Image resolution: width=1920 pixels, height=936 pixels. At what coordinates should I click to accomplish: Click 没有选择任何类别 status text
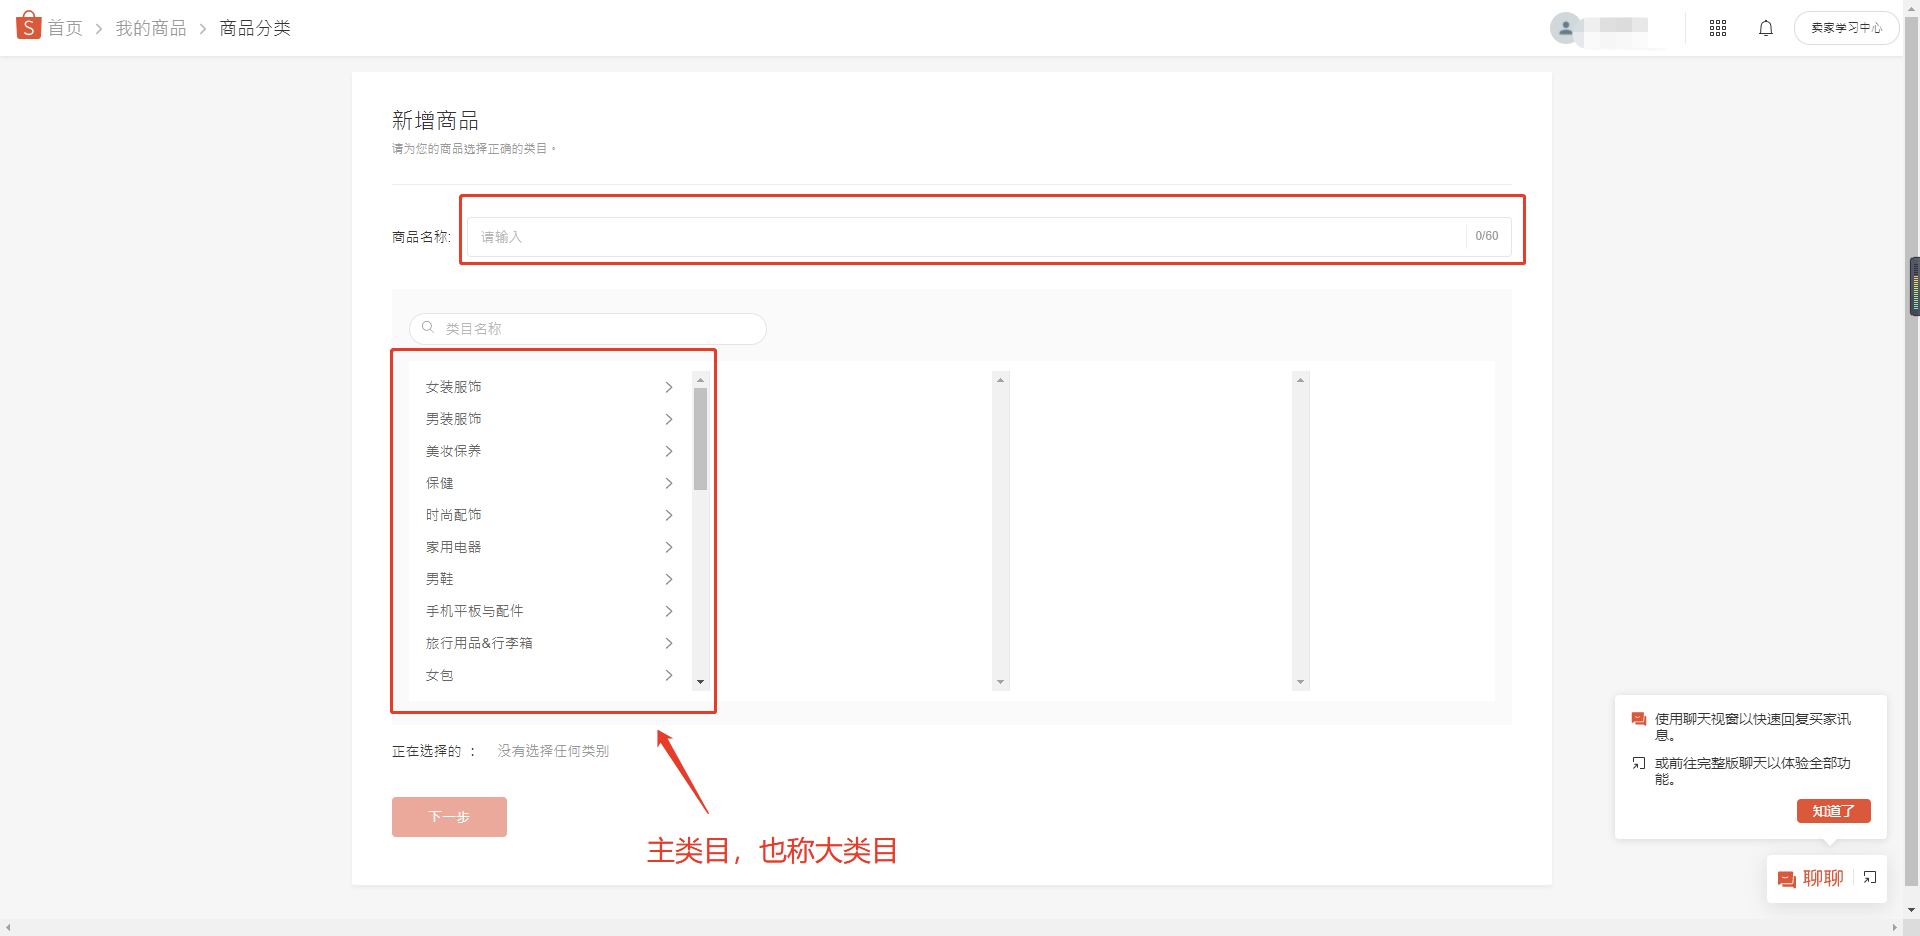point(553,751)
